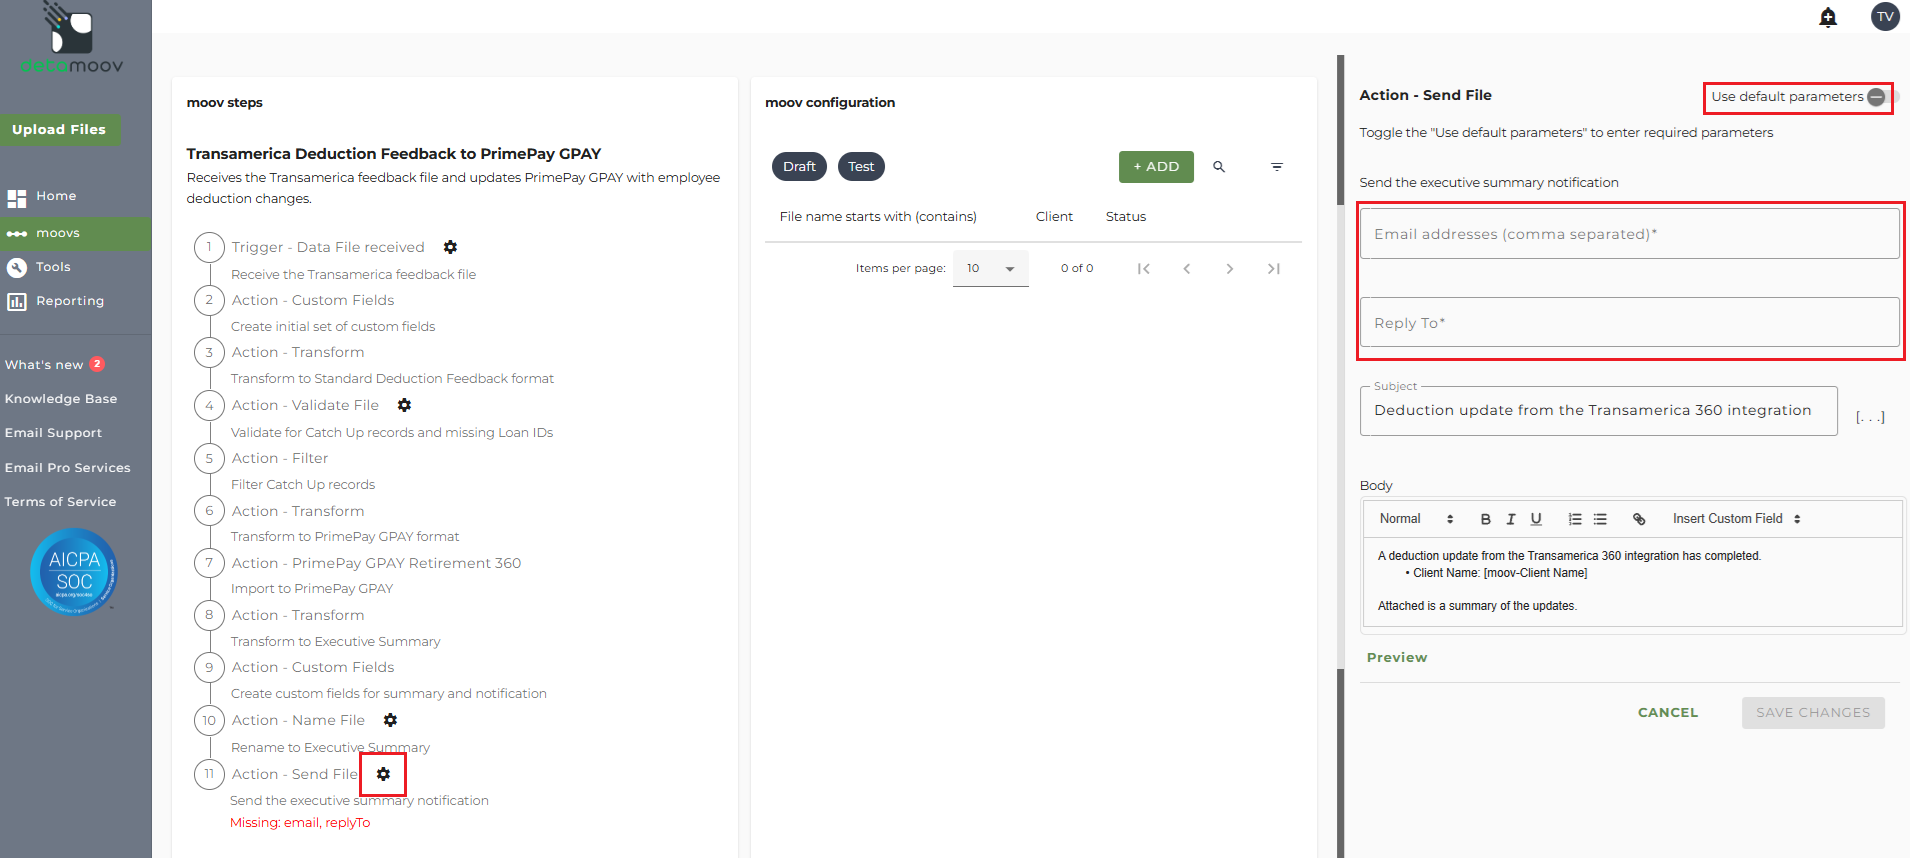Viewport: 1910px width, 858px height.
Task: Open settings gear for Action - Validate File
Action: (404, 405)
